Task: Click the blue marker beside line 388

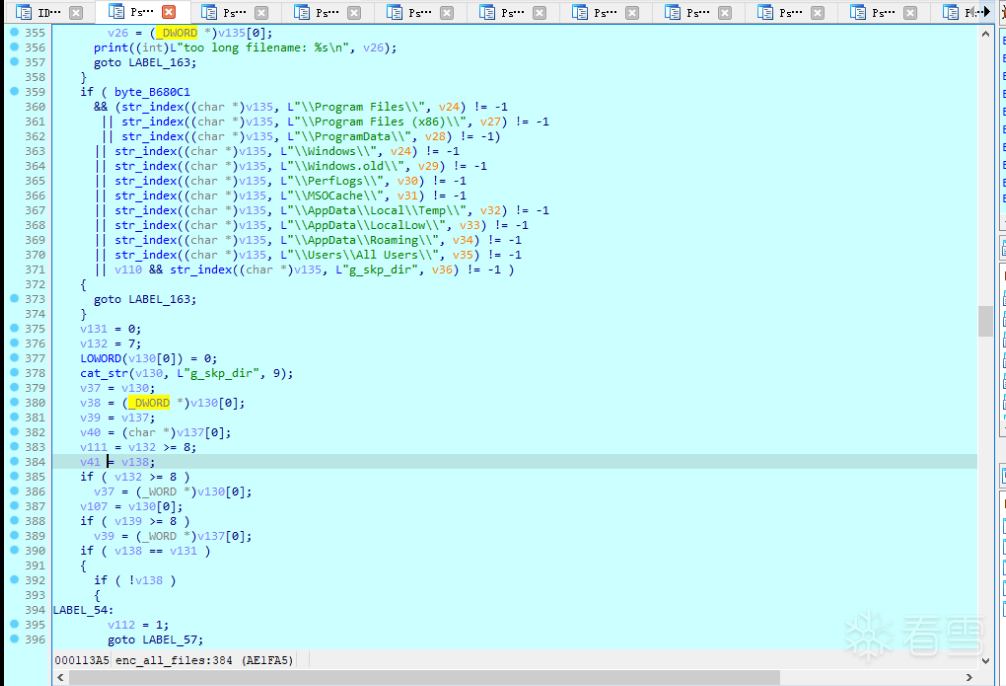Action: click(14, 520)
